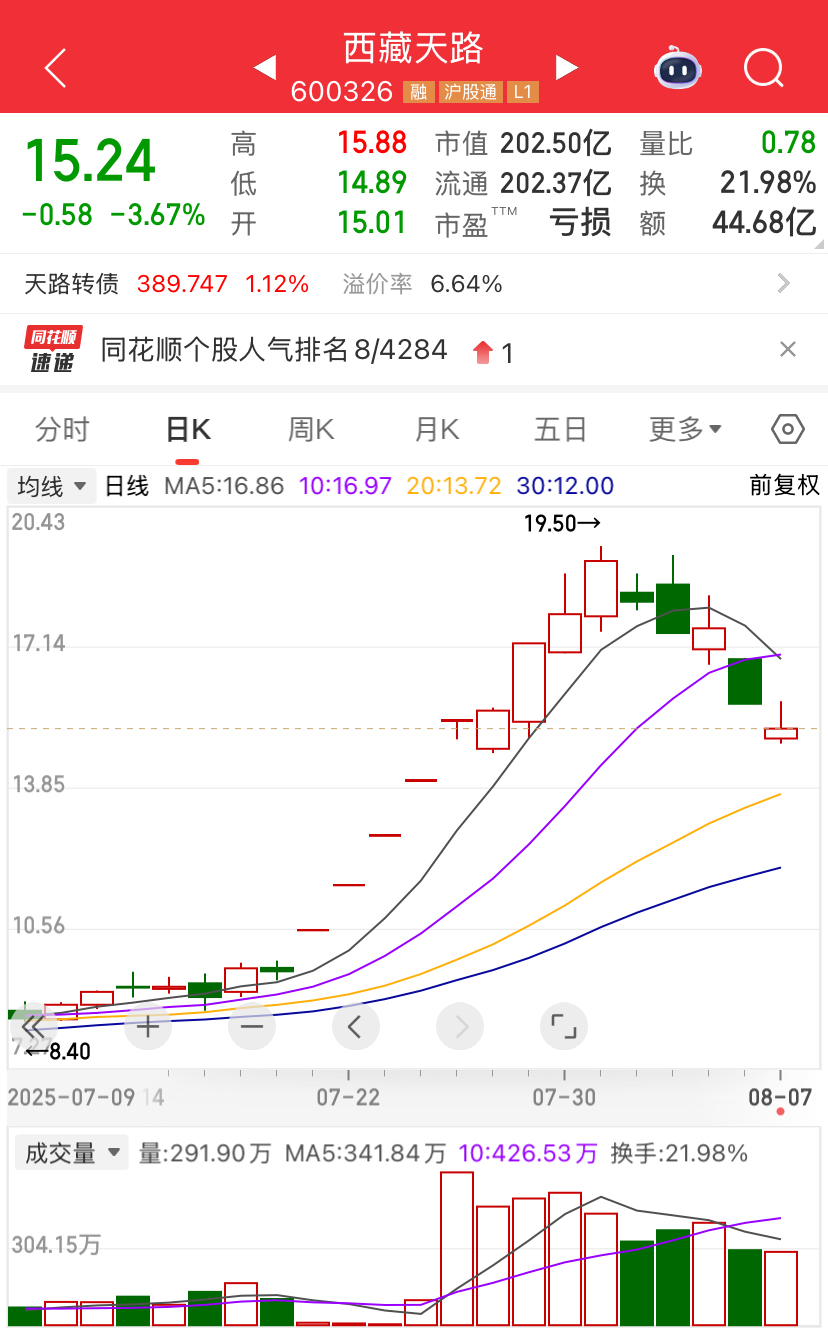Expand 均线 indicator dropdown

click(53, 486)
